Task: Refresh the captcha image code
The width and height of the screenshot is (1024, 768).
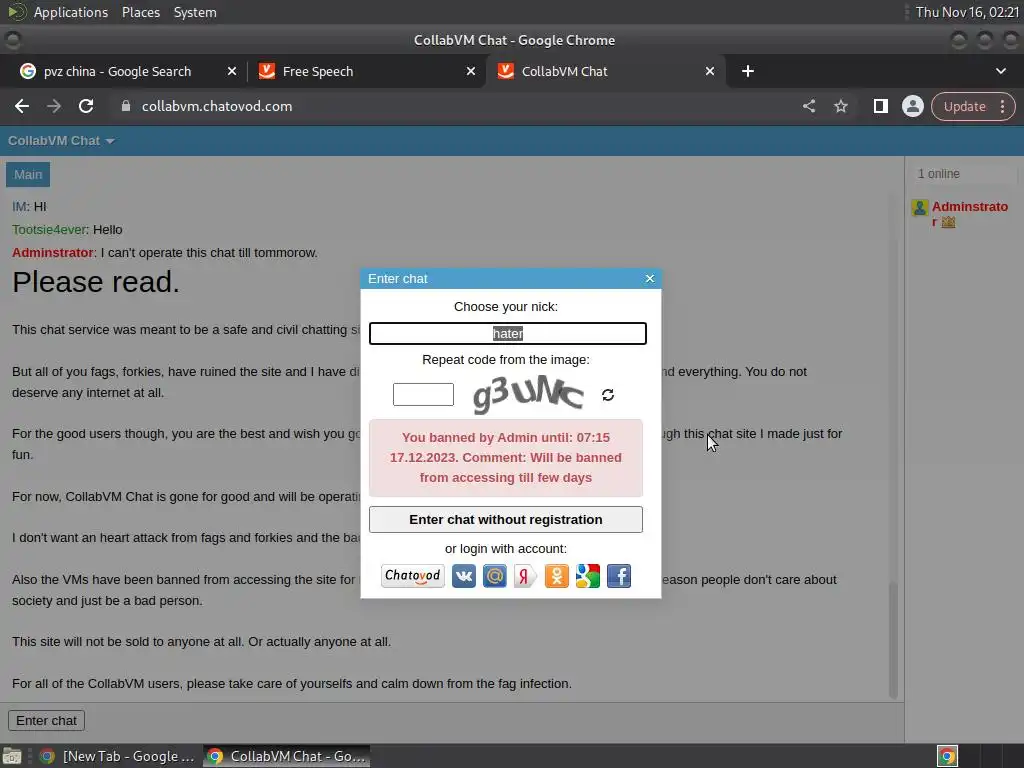Action: [x=607, y=395]
